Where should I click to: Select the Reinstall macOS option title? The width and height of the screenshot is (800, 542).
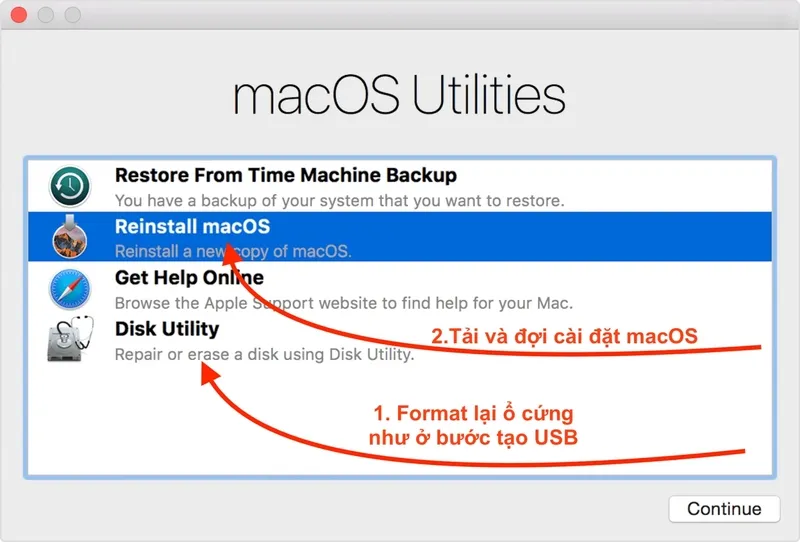pos(192,226)
